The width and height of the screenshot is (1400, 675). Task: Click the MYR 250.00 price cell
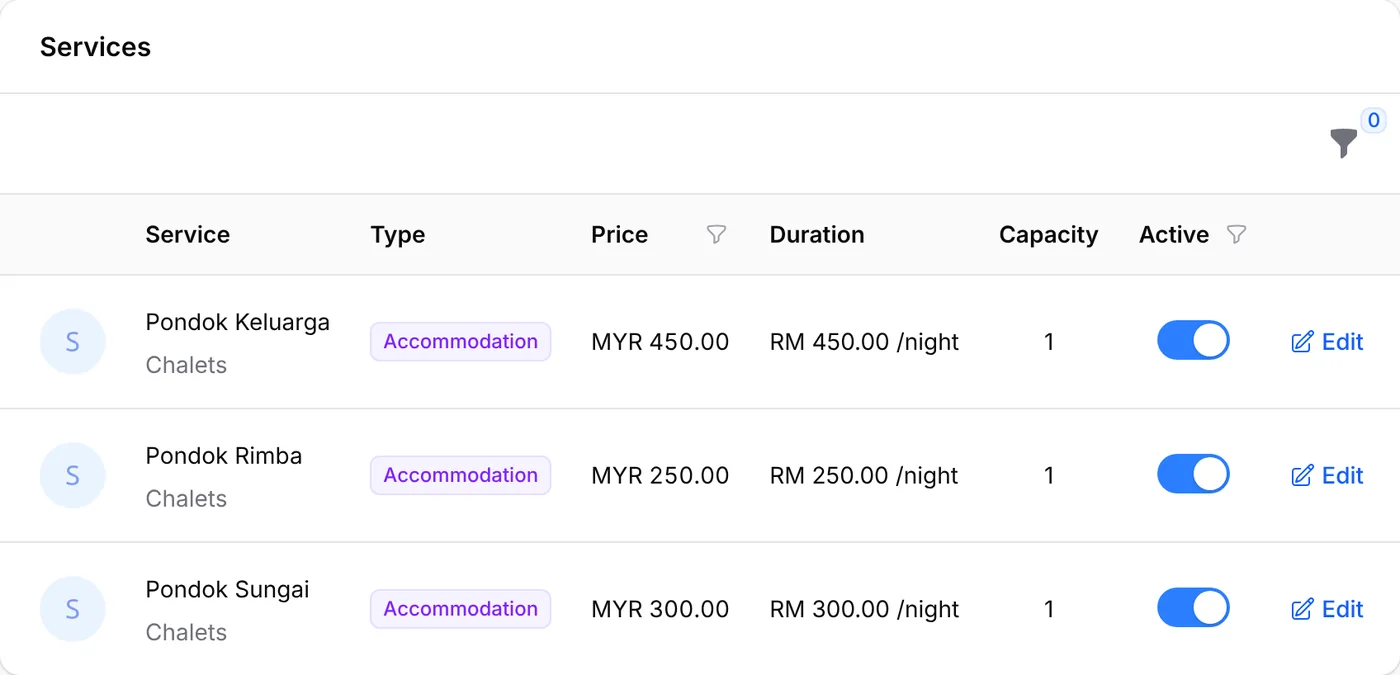pos(660,476)
